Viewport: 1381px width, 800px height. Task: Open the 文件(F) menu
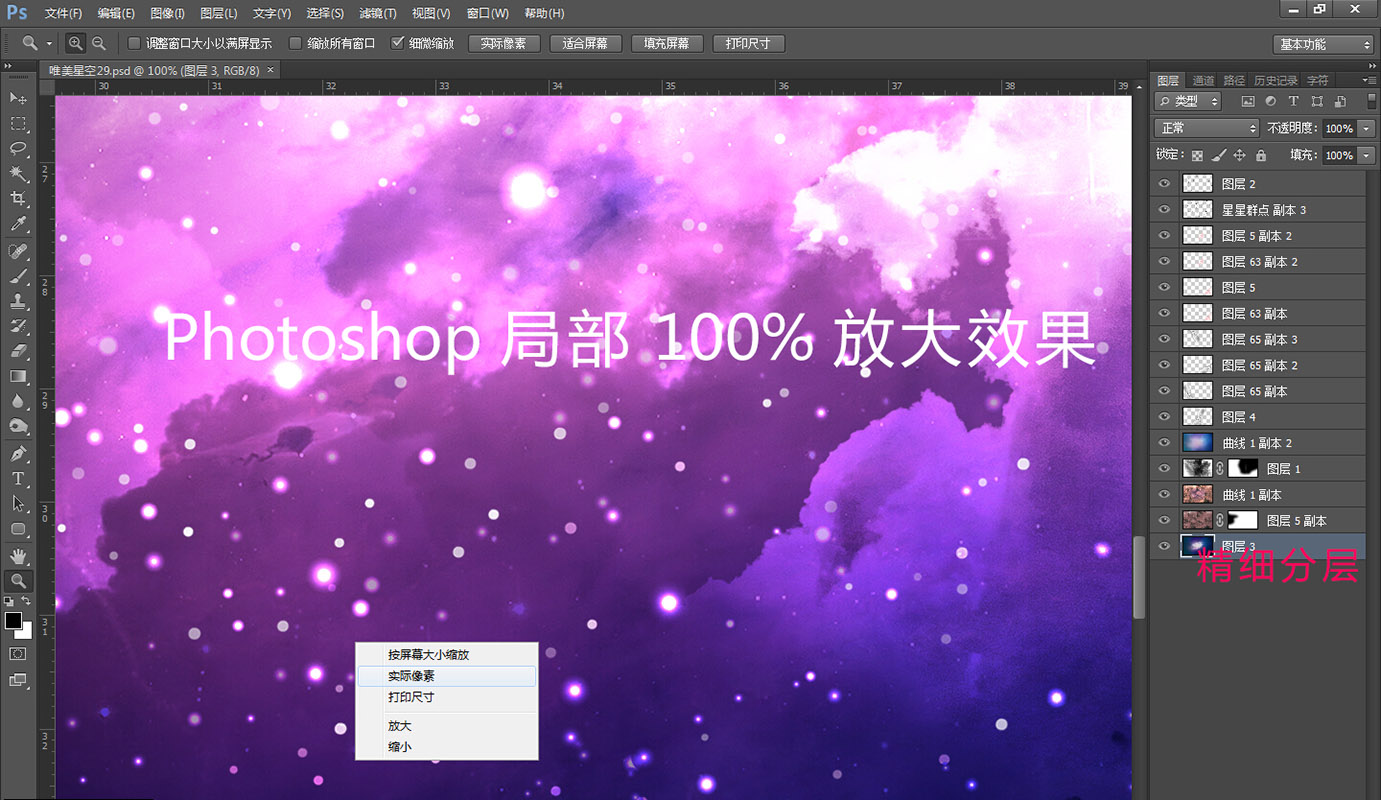pos(63,13)
